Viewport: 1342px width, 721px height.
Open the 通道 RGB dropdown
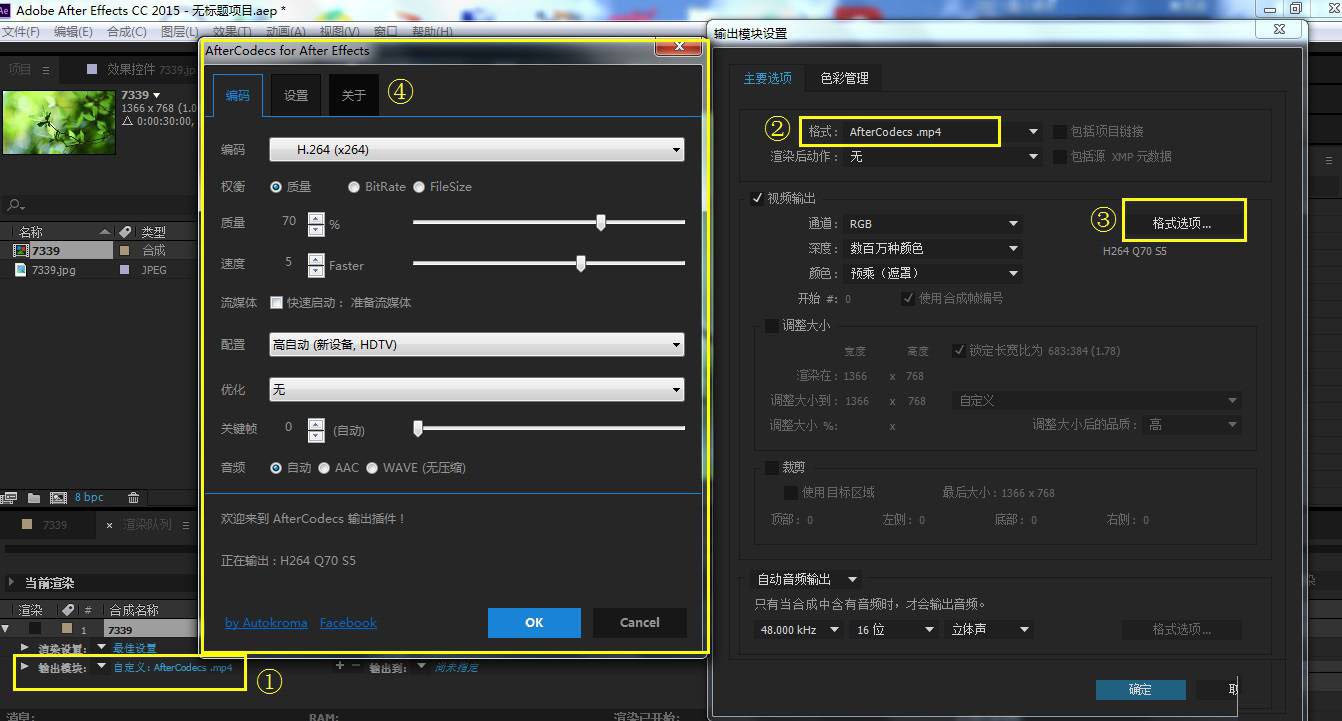pyautogui.click(x=933, y=224)
